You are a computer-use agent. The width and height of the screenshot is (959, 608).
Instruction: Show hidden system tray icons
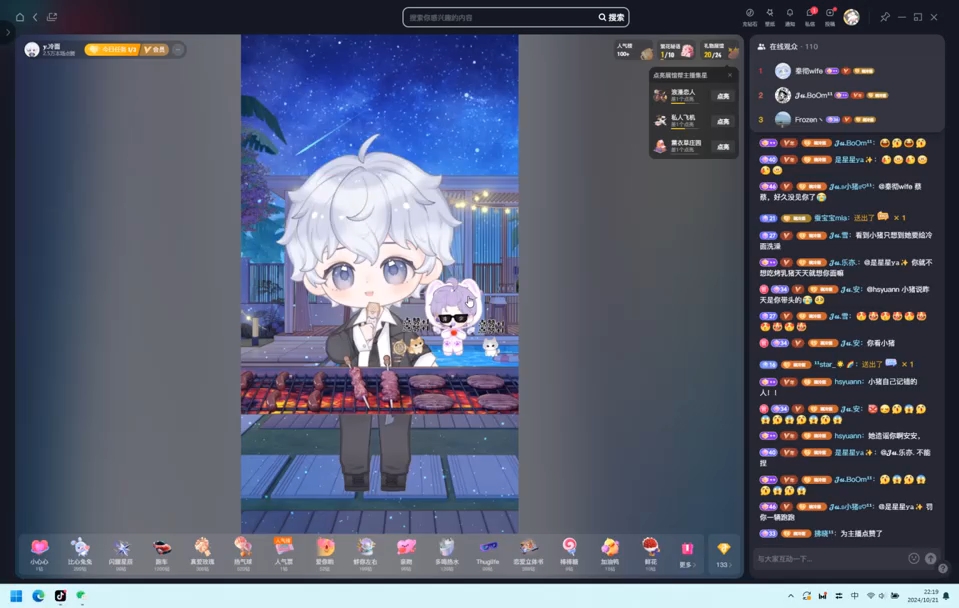coord(791,596)
